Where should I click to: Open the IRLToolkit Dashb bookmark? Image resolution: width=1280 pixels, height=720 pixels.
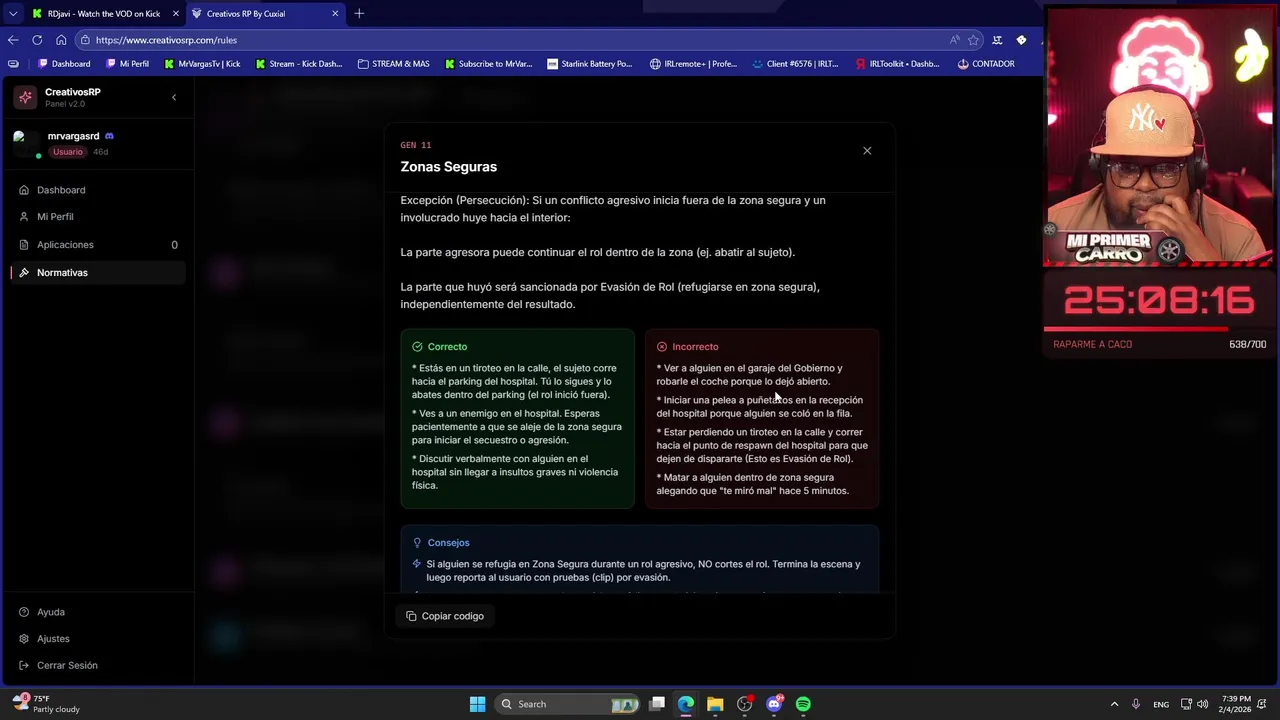click(x=898, y=64)
